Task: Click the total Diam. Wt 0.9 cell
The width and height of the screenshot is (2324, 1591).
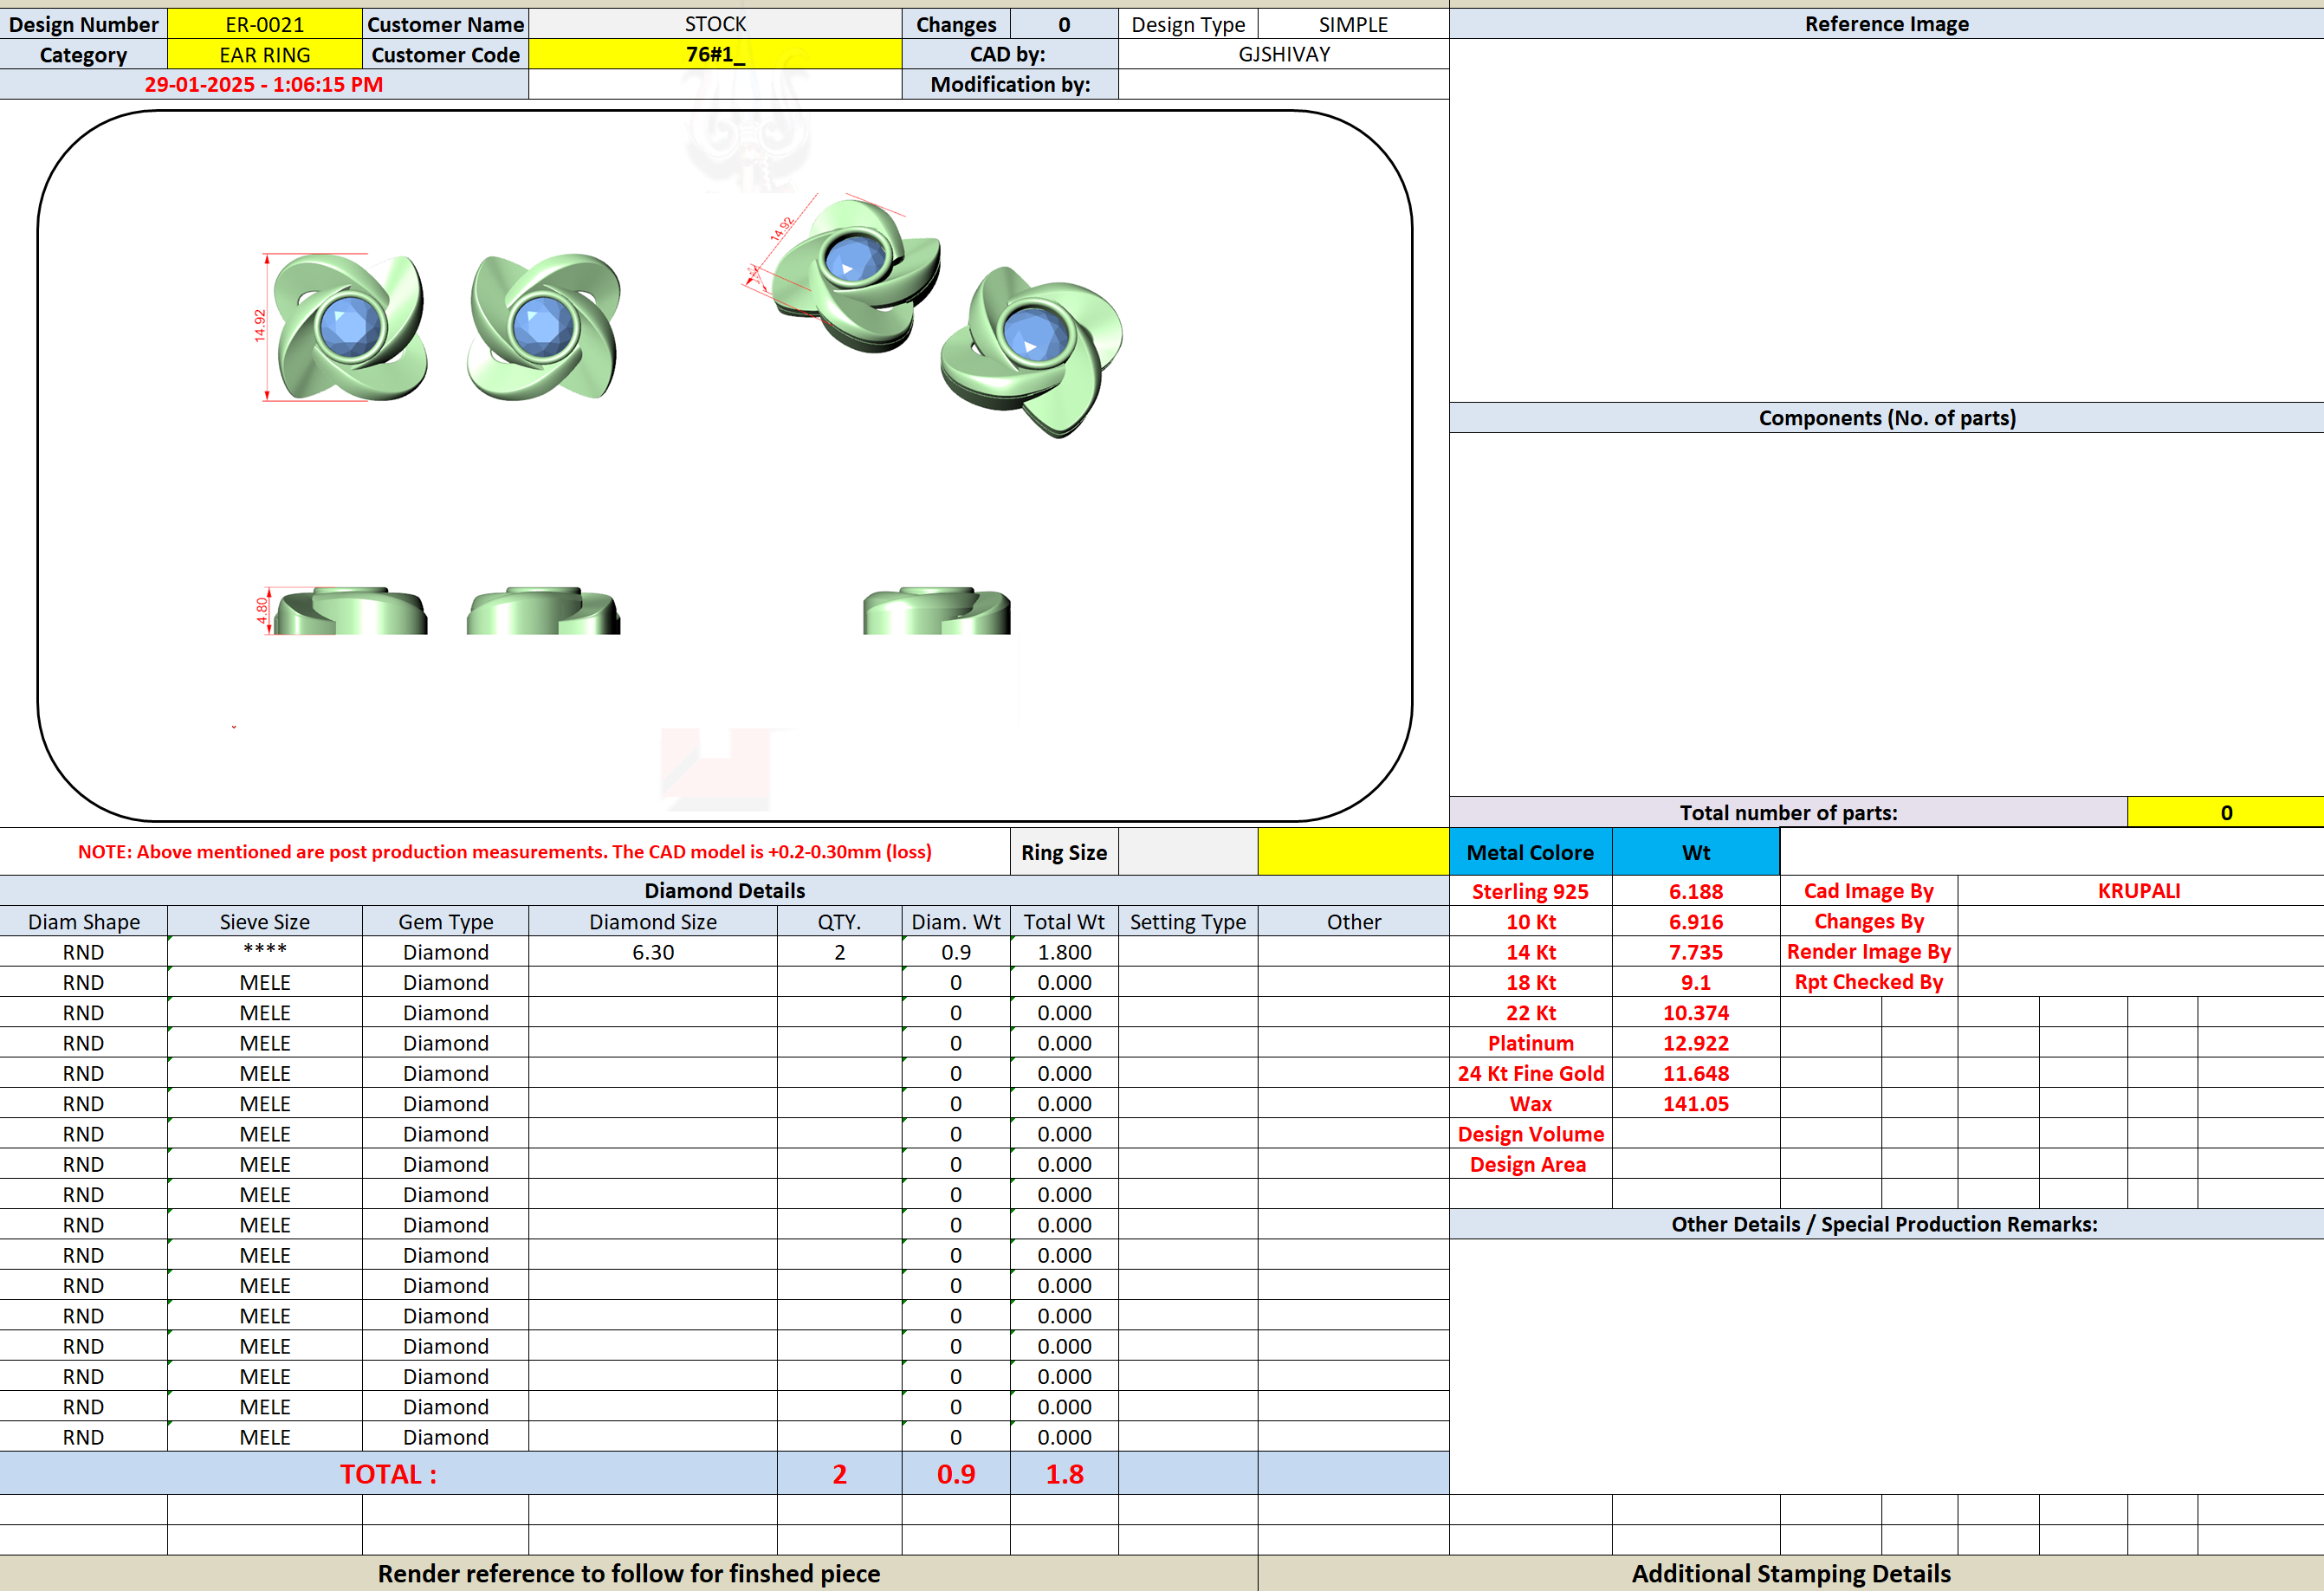Action: click(x=955, y=1473)
